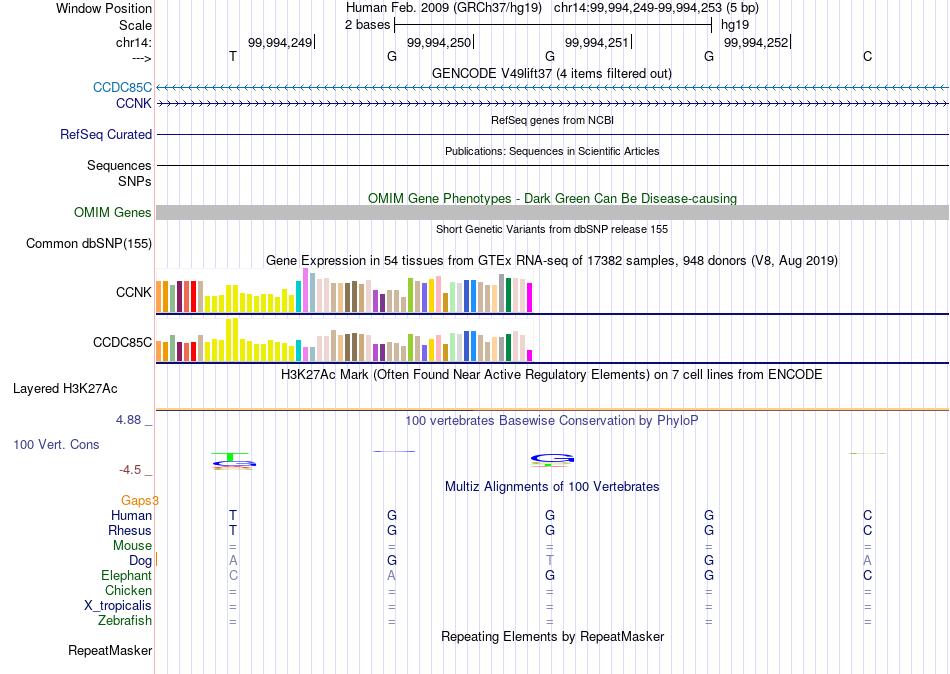Select the Dog species label
The image size is (950, 674).
coord(141,561)
